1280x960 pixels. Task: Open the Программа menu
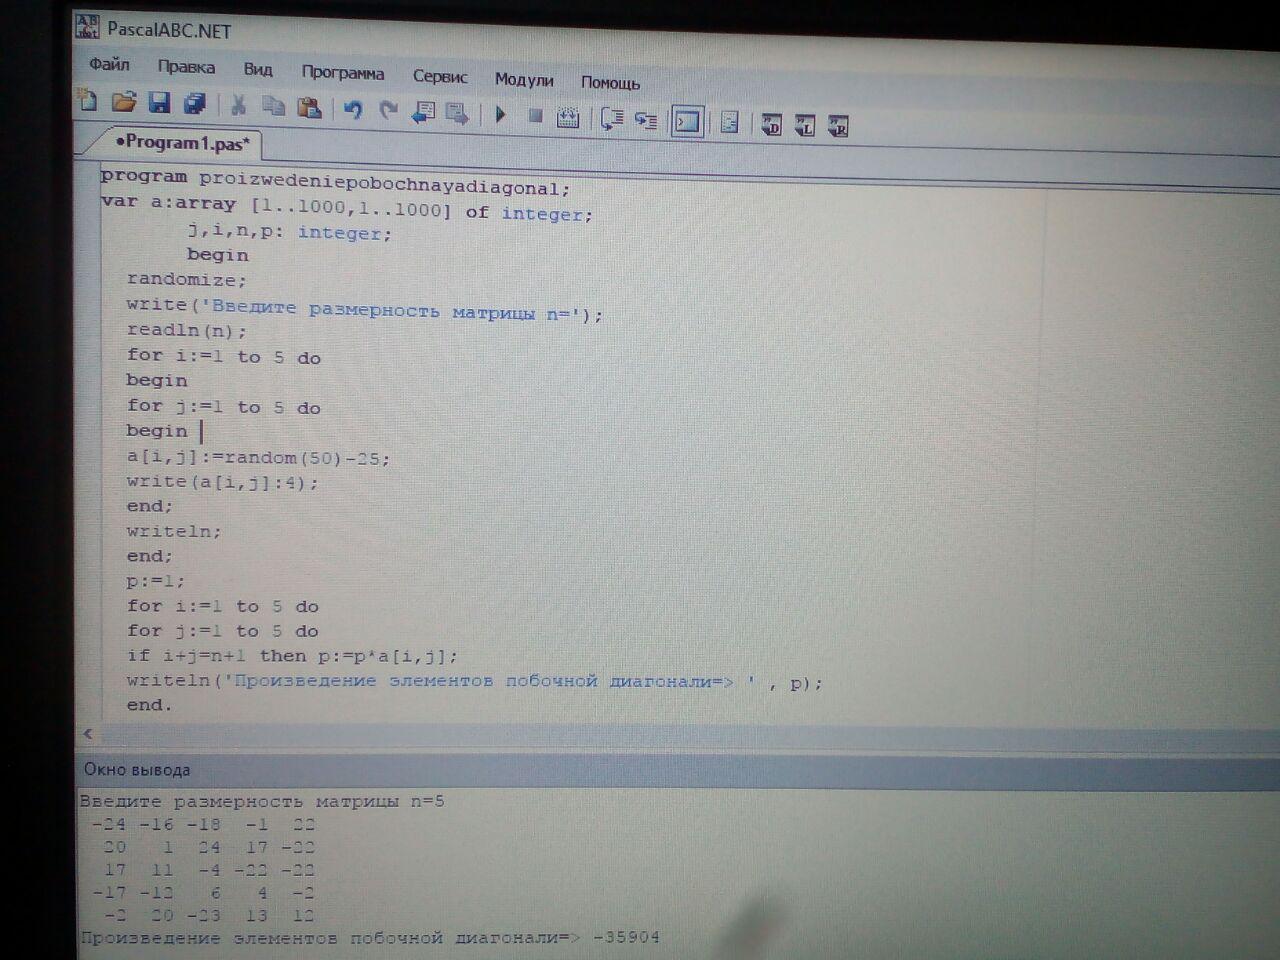343,73
